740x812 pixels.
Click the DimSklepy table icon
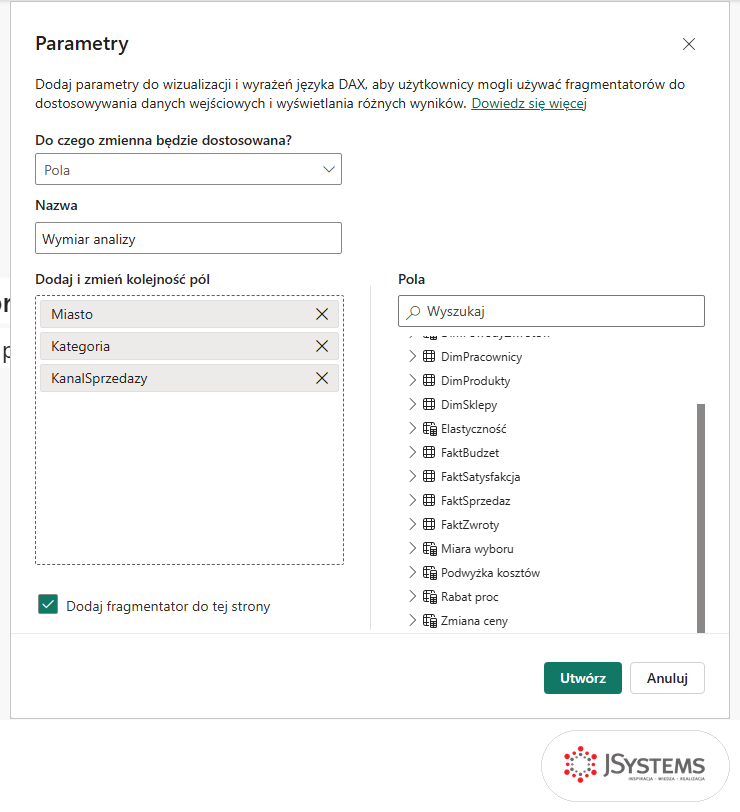(x=429, y=404)
